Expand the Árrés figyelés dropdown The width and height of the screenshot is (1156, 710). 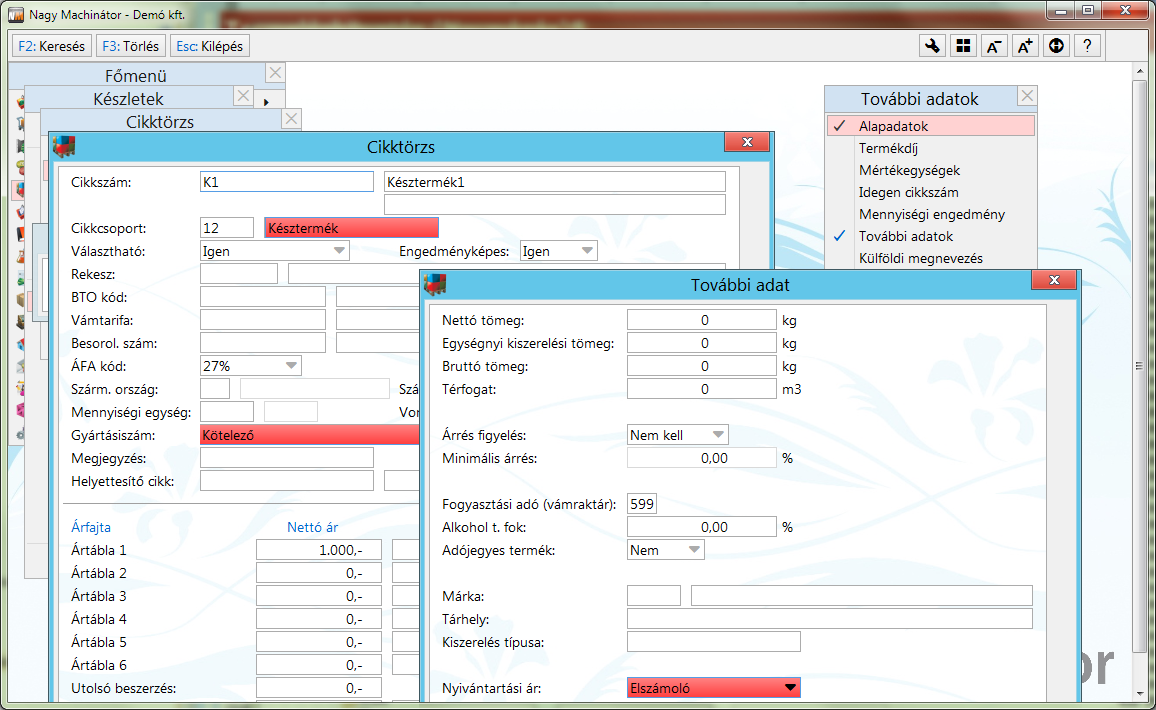click(718, 435)
